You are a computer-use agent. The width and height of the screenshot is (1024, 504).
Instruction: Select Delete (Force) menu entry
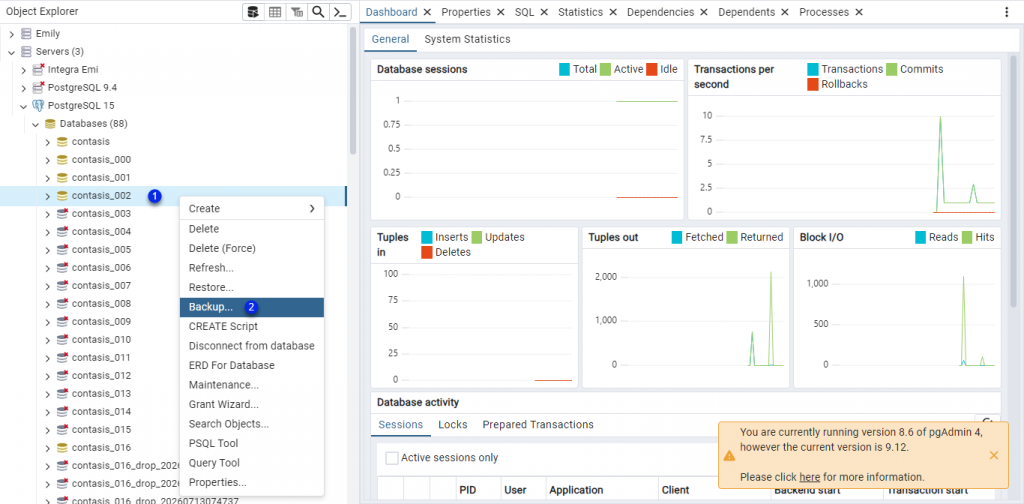[x=251, y=248]
